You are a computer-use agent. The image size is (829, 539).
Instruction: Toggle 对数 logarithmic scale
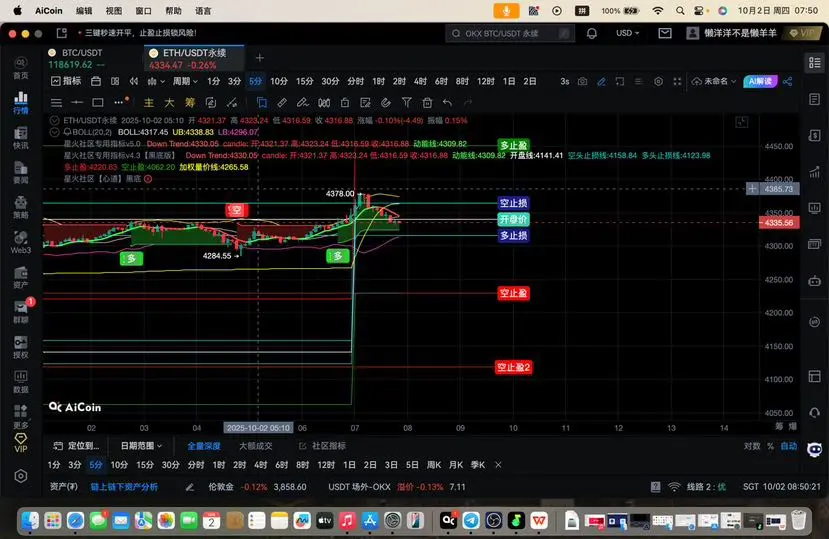[x=752, y=446]
